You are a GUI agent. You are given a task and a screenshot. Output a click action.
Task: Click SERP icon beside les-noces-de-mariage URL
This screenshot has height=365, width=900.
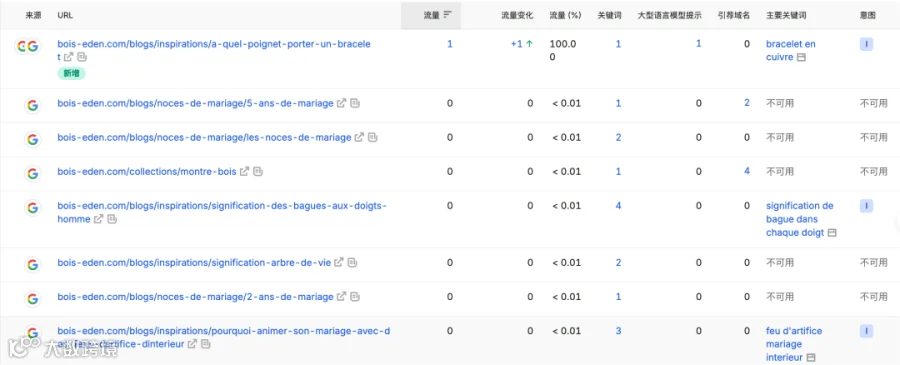tap(373, 138)
